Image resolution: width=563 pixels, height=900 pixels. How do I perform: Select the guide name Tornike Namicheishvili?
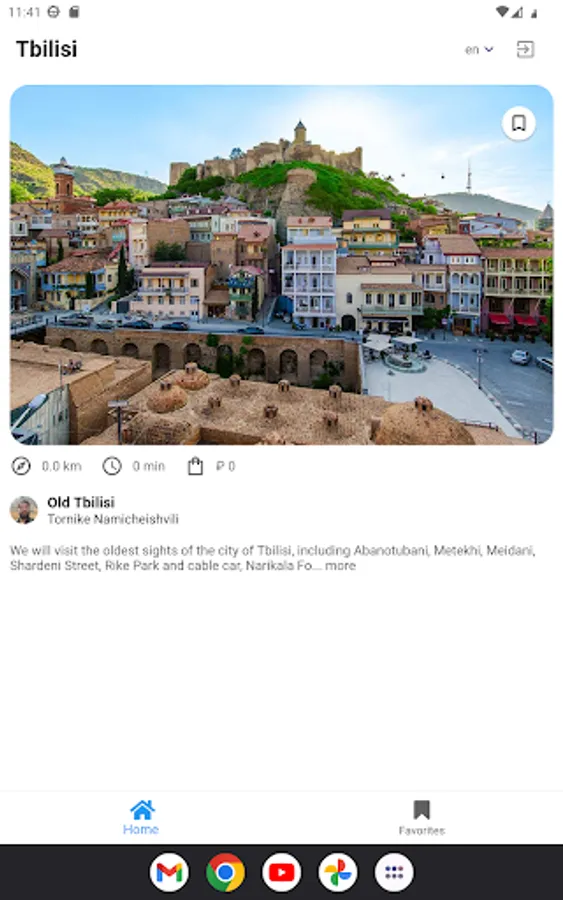[x=113, y=519]
